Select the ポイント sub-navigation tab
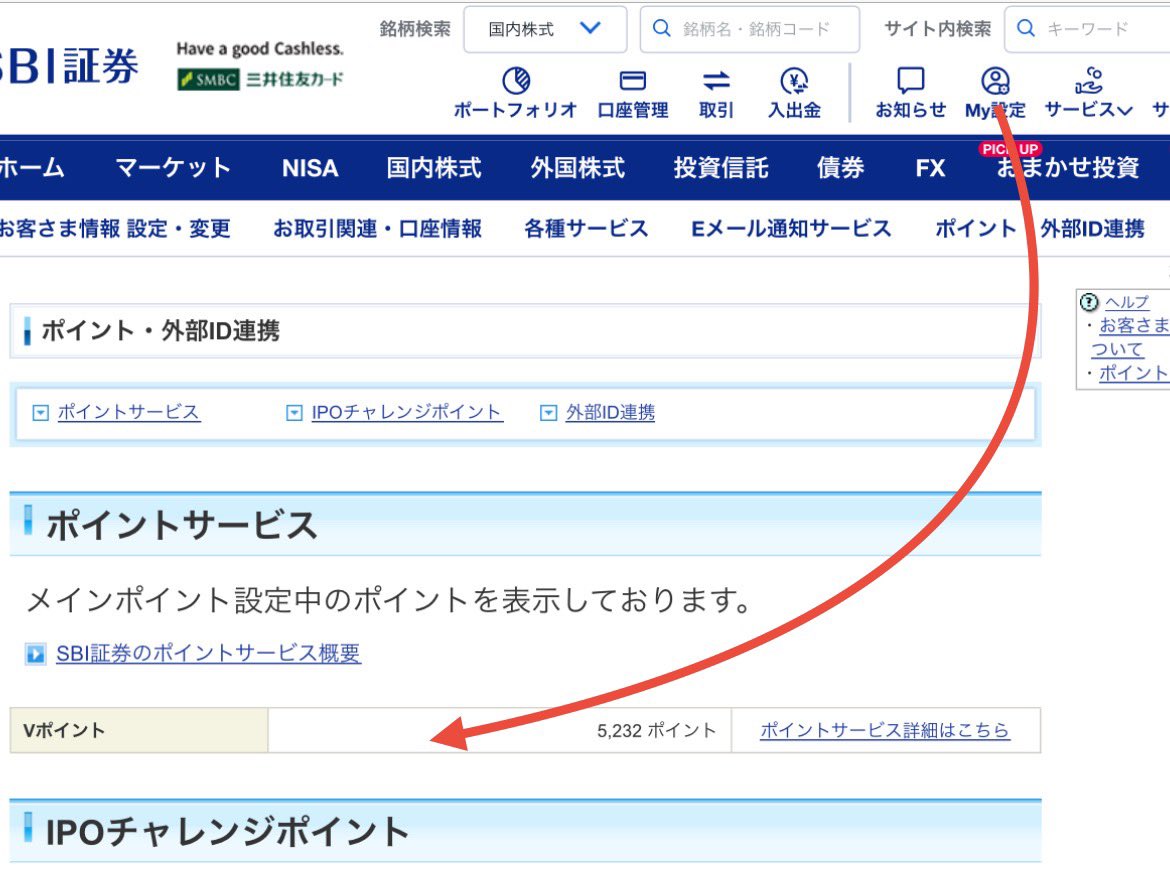Viewport: 1170px width, 882px height. (971, 227)
